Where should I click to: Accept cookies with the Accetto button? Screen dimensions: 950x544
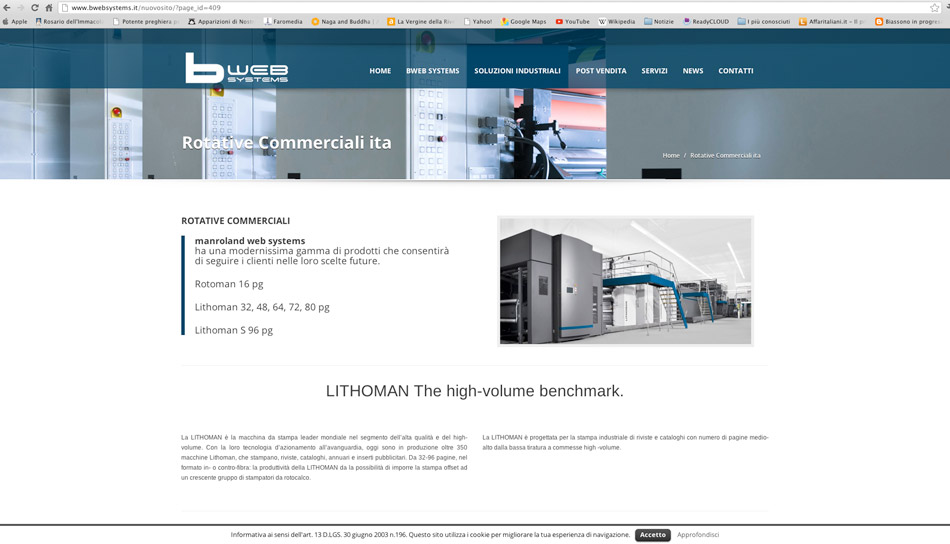(x=653, y=535)
